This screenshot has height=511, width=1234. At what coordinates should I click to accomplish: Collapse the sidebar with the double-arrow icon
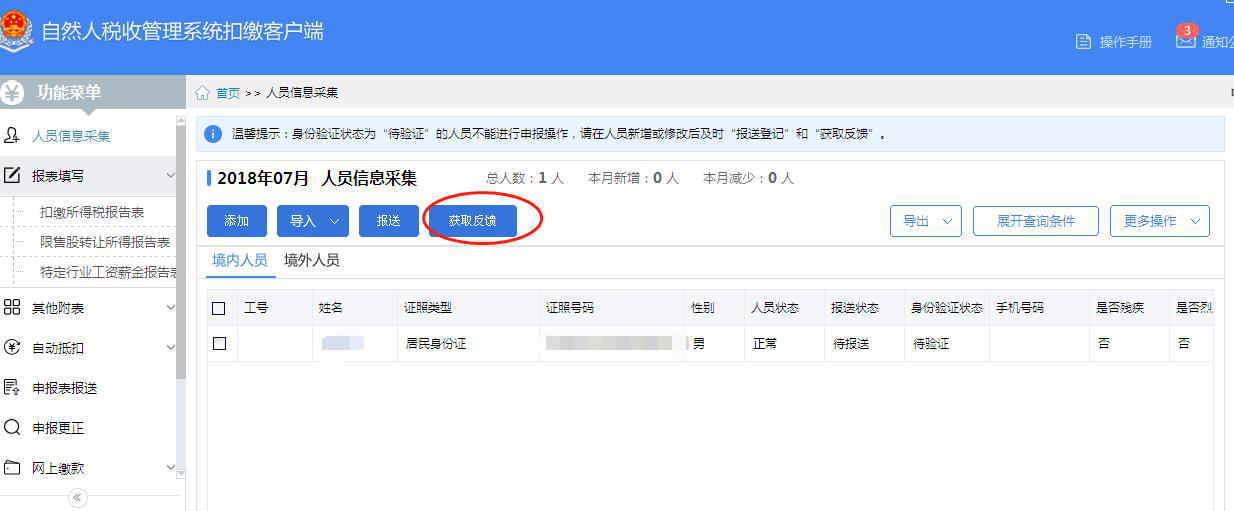tap(78, 498)
